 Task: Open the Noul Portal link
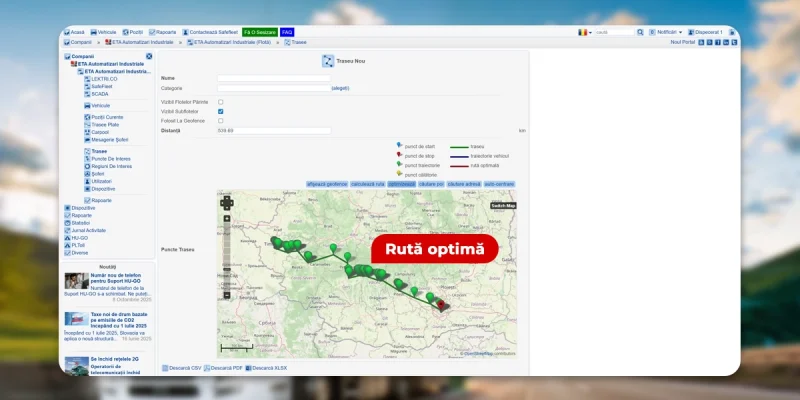[x=683, y=42]
